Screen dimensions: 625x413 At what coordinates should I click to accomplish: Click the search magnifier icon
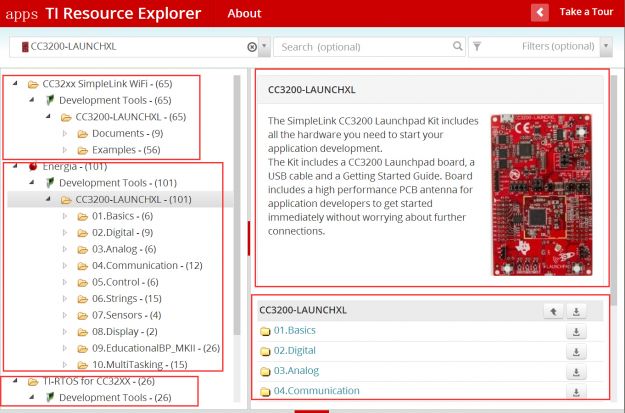(458, 46)
